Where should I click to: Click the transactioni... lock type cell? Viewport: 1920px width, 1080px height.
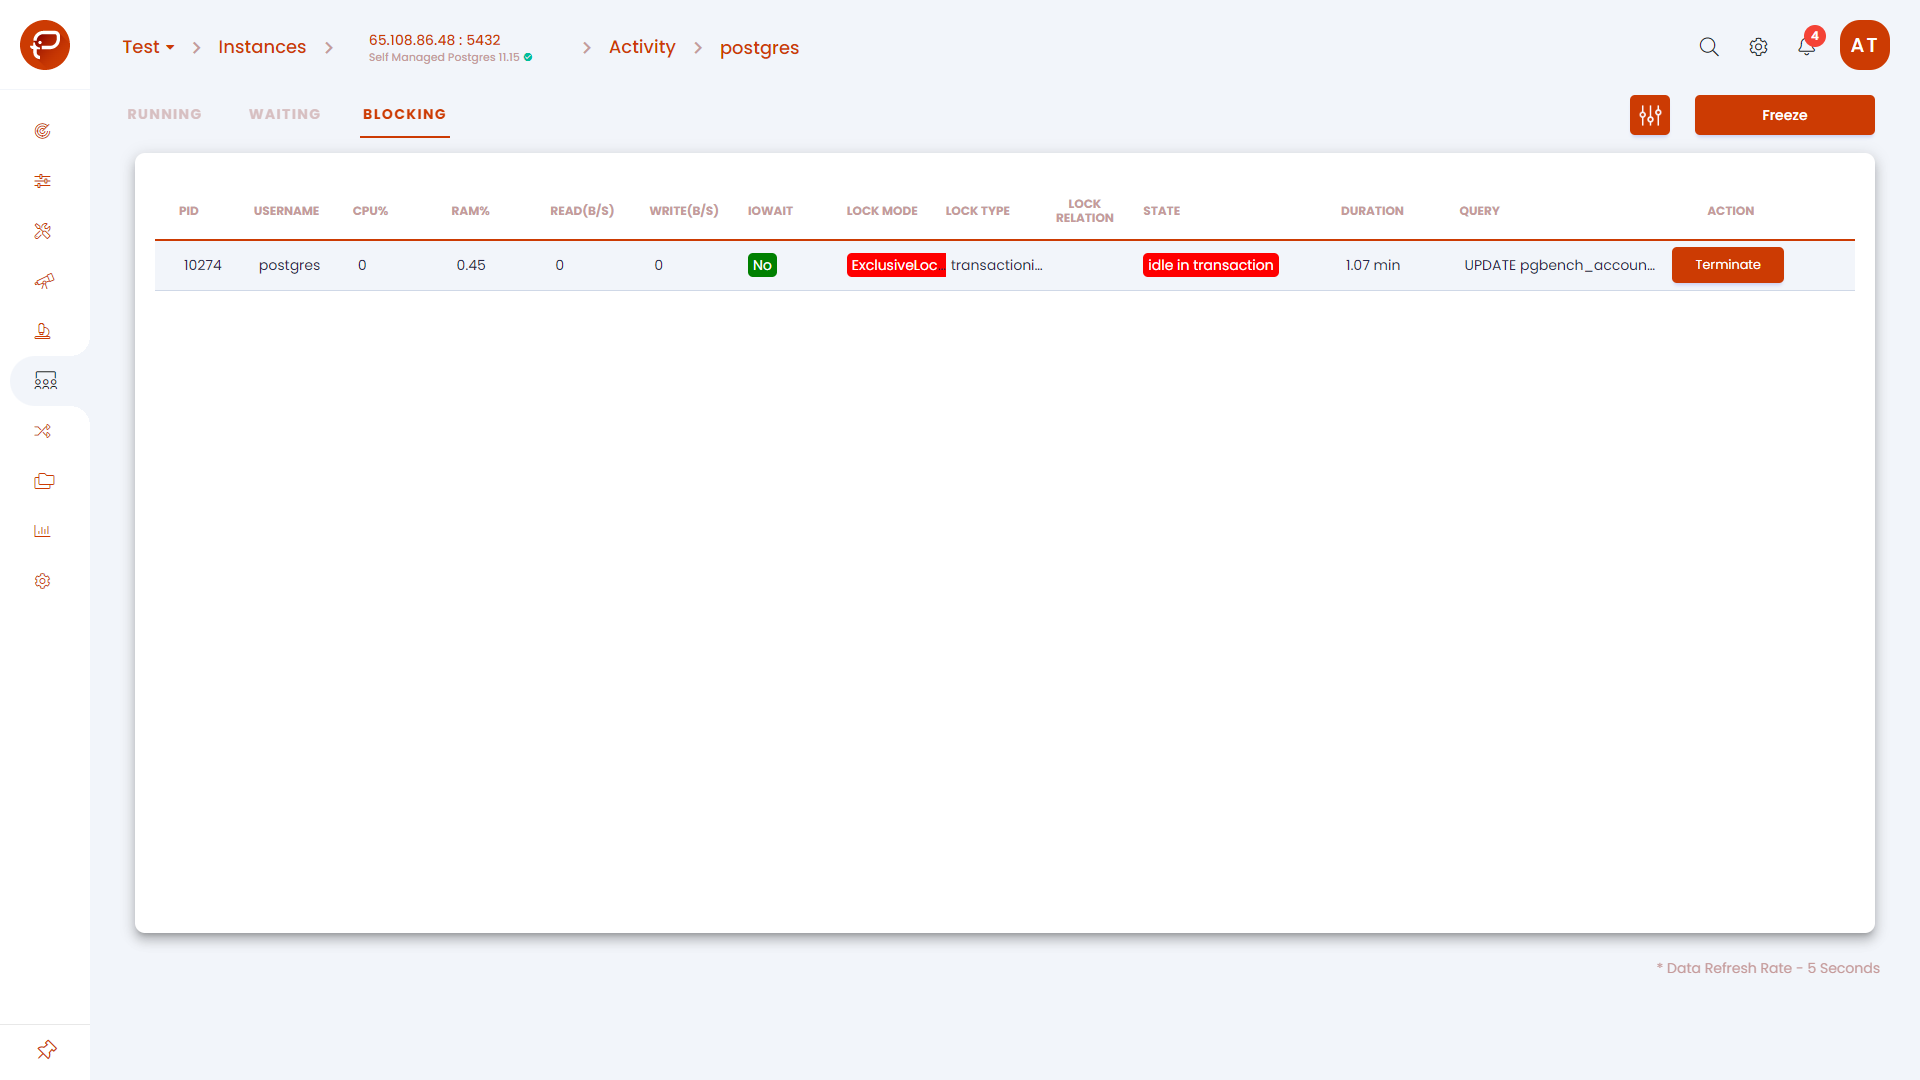pyautogui.click(x=996, y=265)
